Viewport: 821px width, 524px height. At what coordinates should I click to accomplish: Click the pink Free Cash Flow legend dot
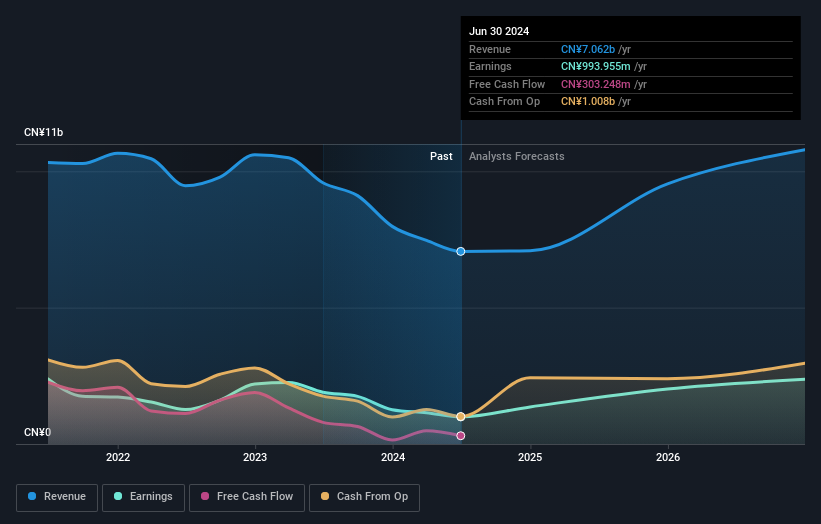click(205, 496)
